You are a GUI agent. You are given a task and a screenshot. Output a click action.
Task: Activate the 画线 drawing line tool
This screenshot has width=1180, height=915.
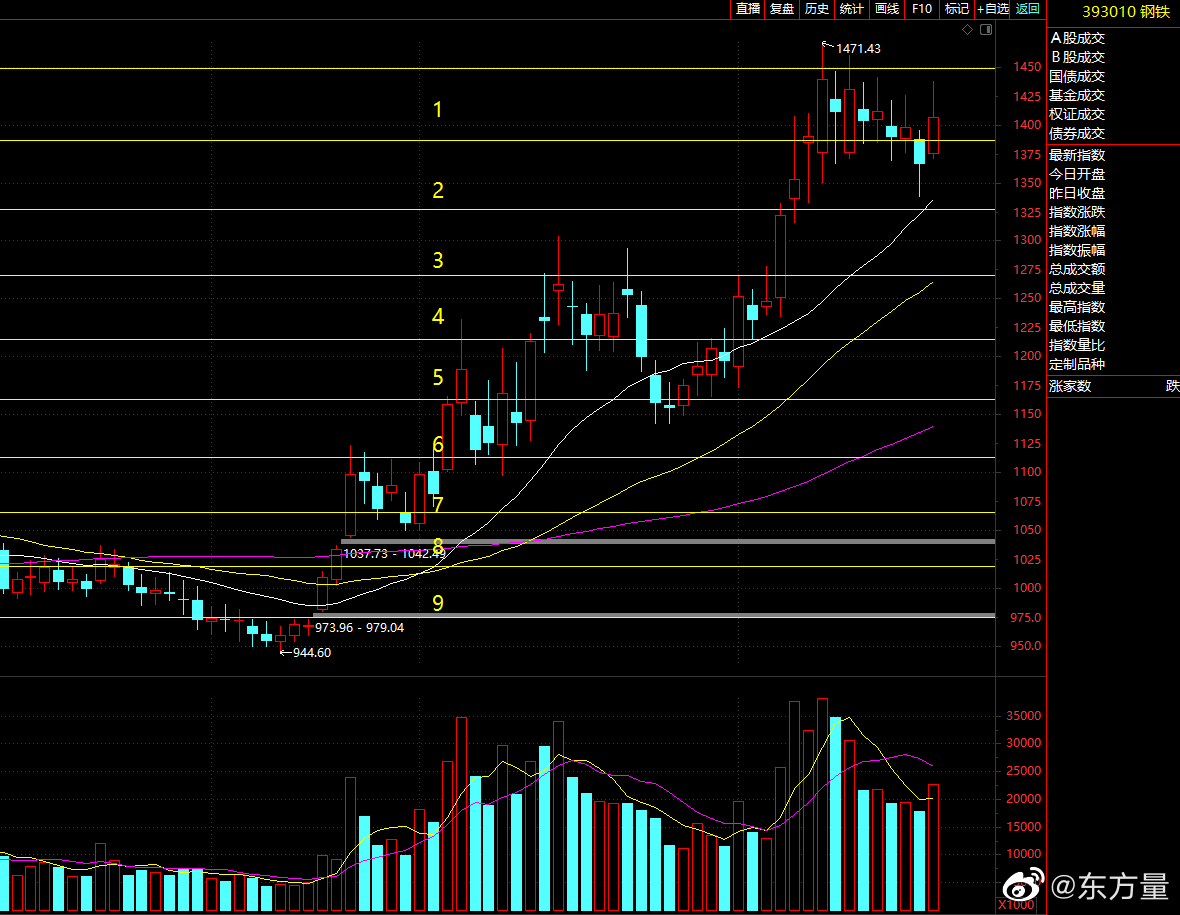887,9
